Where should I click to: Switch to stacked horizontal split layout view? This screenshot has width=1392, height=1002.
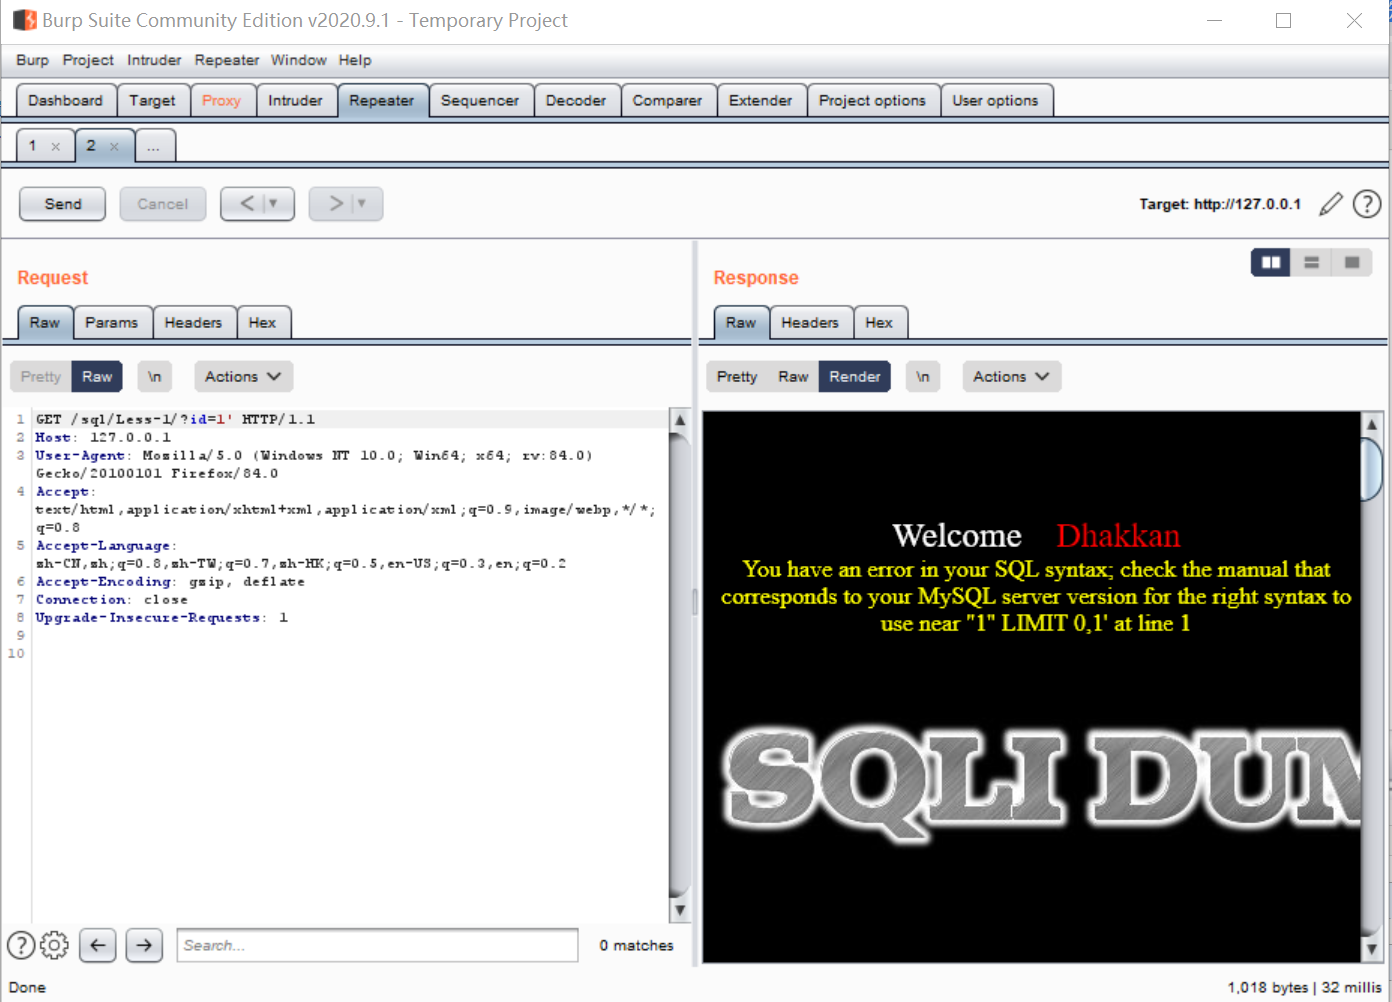click(1311, 262)
